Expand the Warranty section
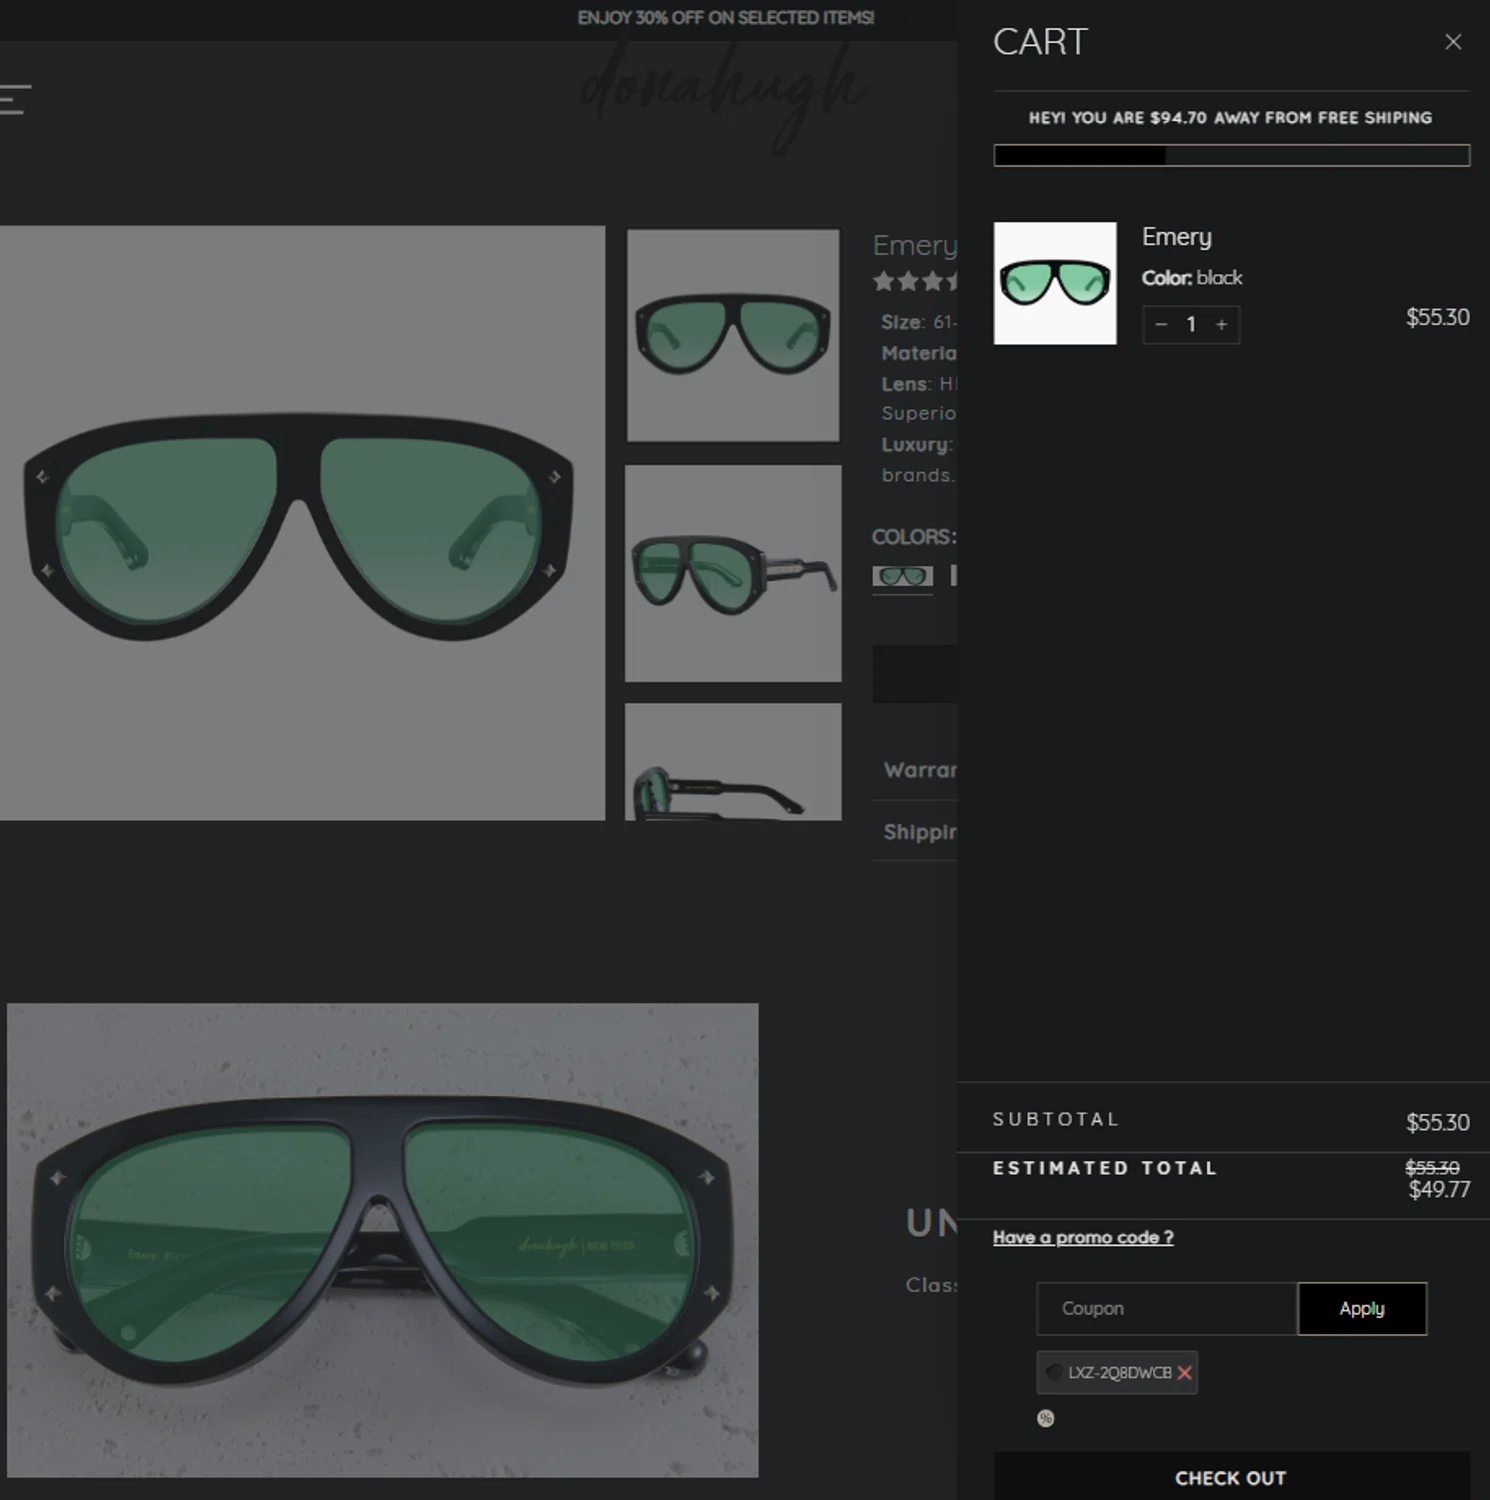 point(915,770)
